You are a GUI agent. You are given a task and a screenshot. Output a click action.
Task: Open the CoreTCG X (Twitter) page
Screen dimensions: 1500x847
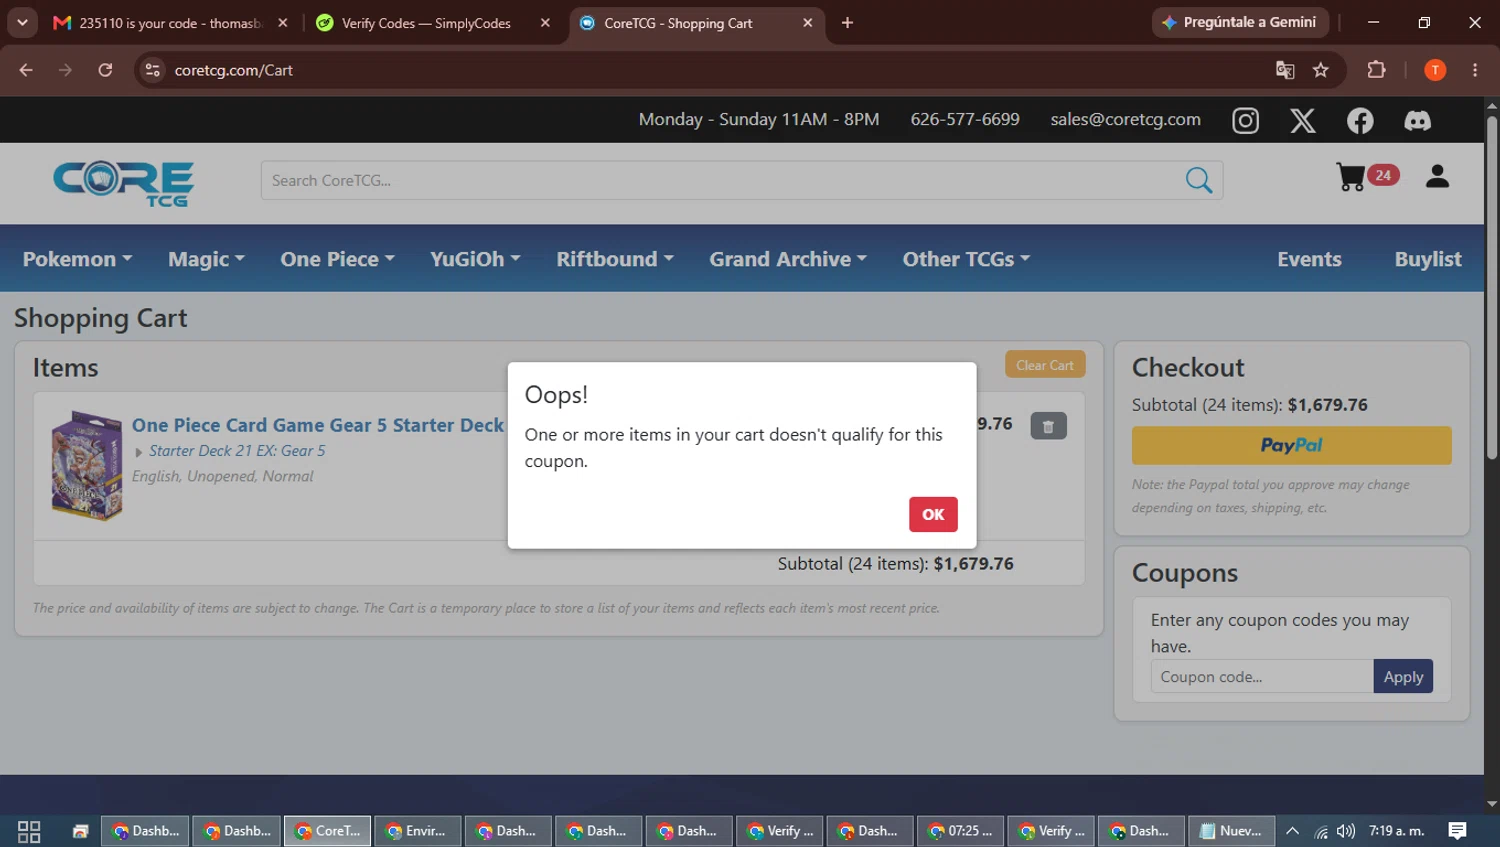pyautogui.click(x=1302, y=121)
